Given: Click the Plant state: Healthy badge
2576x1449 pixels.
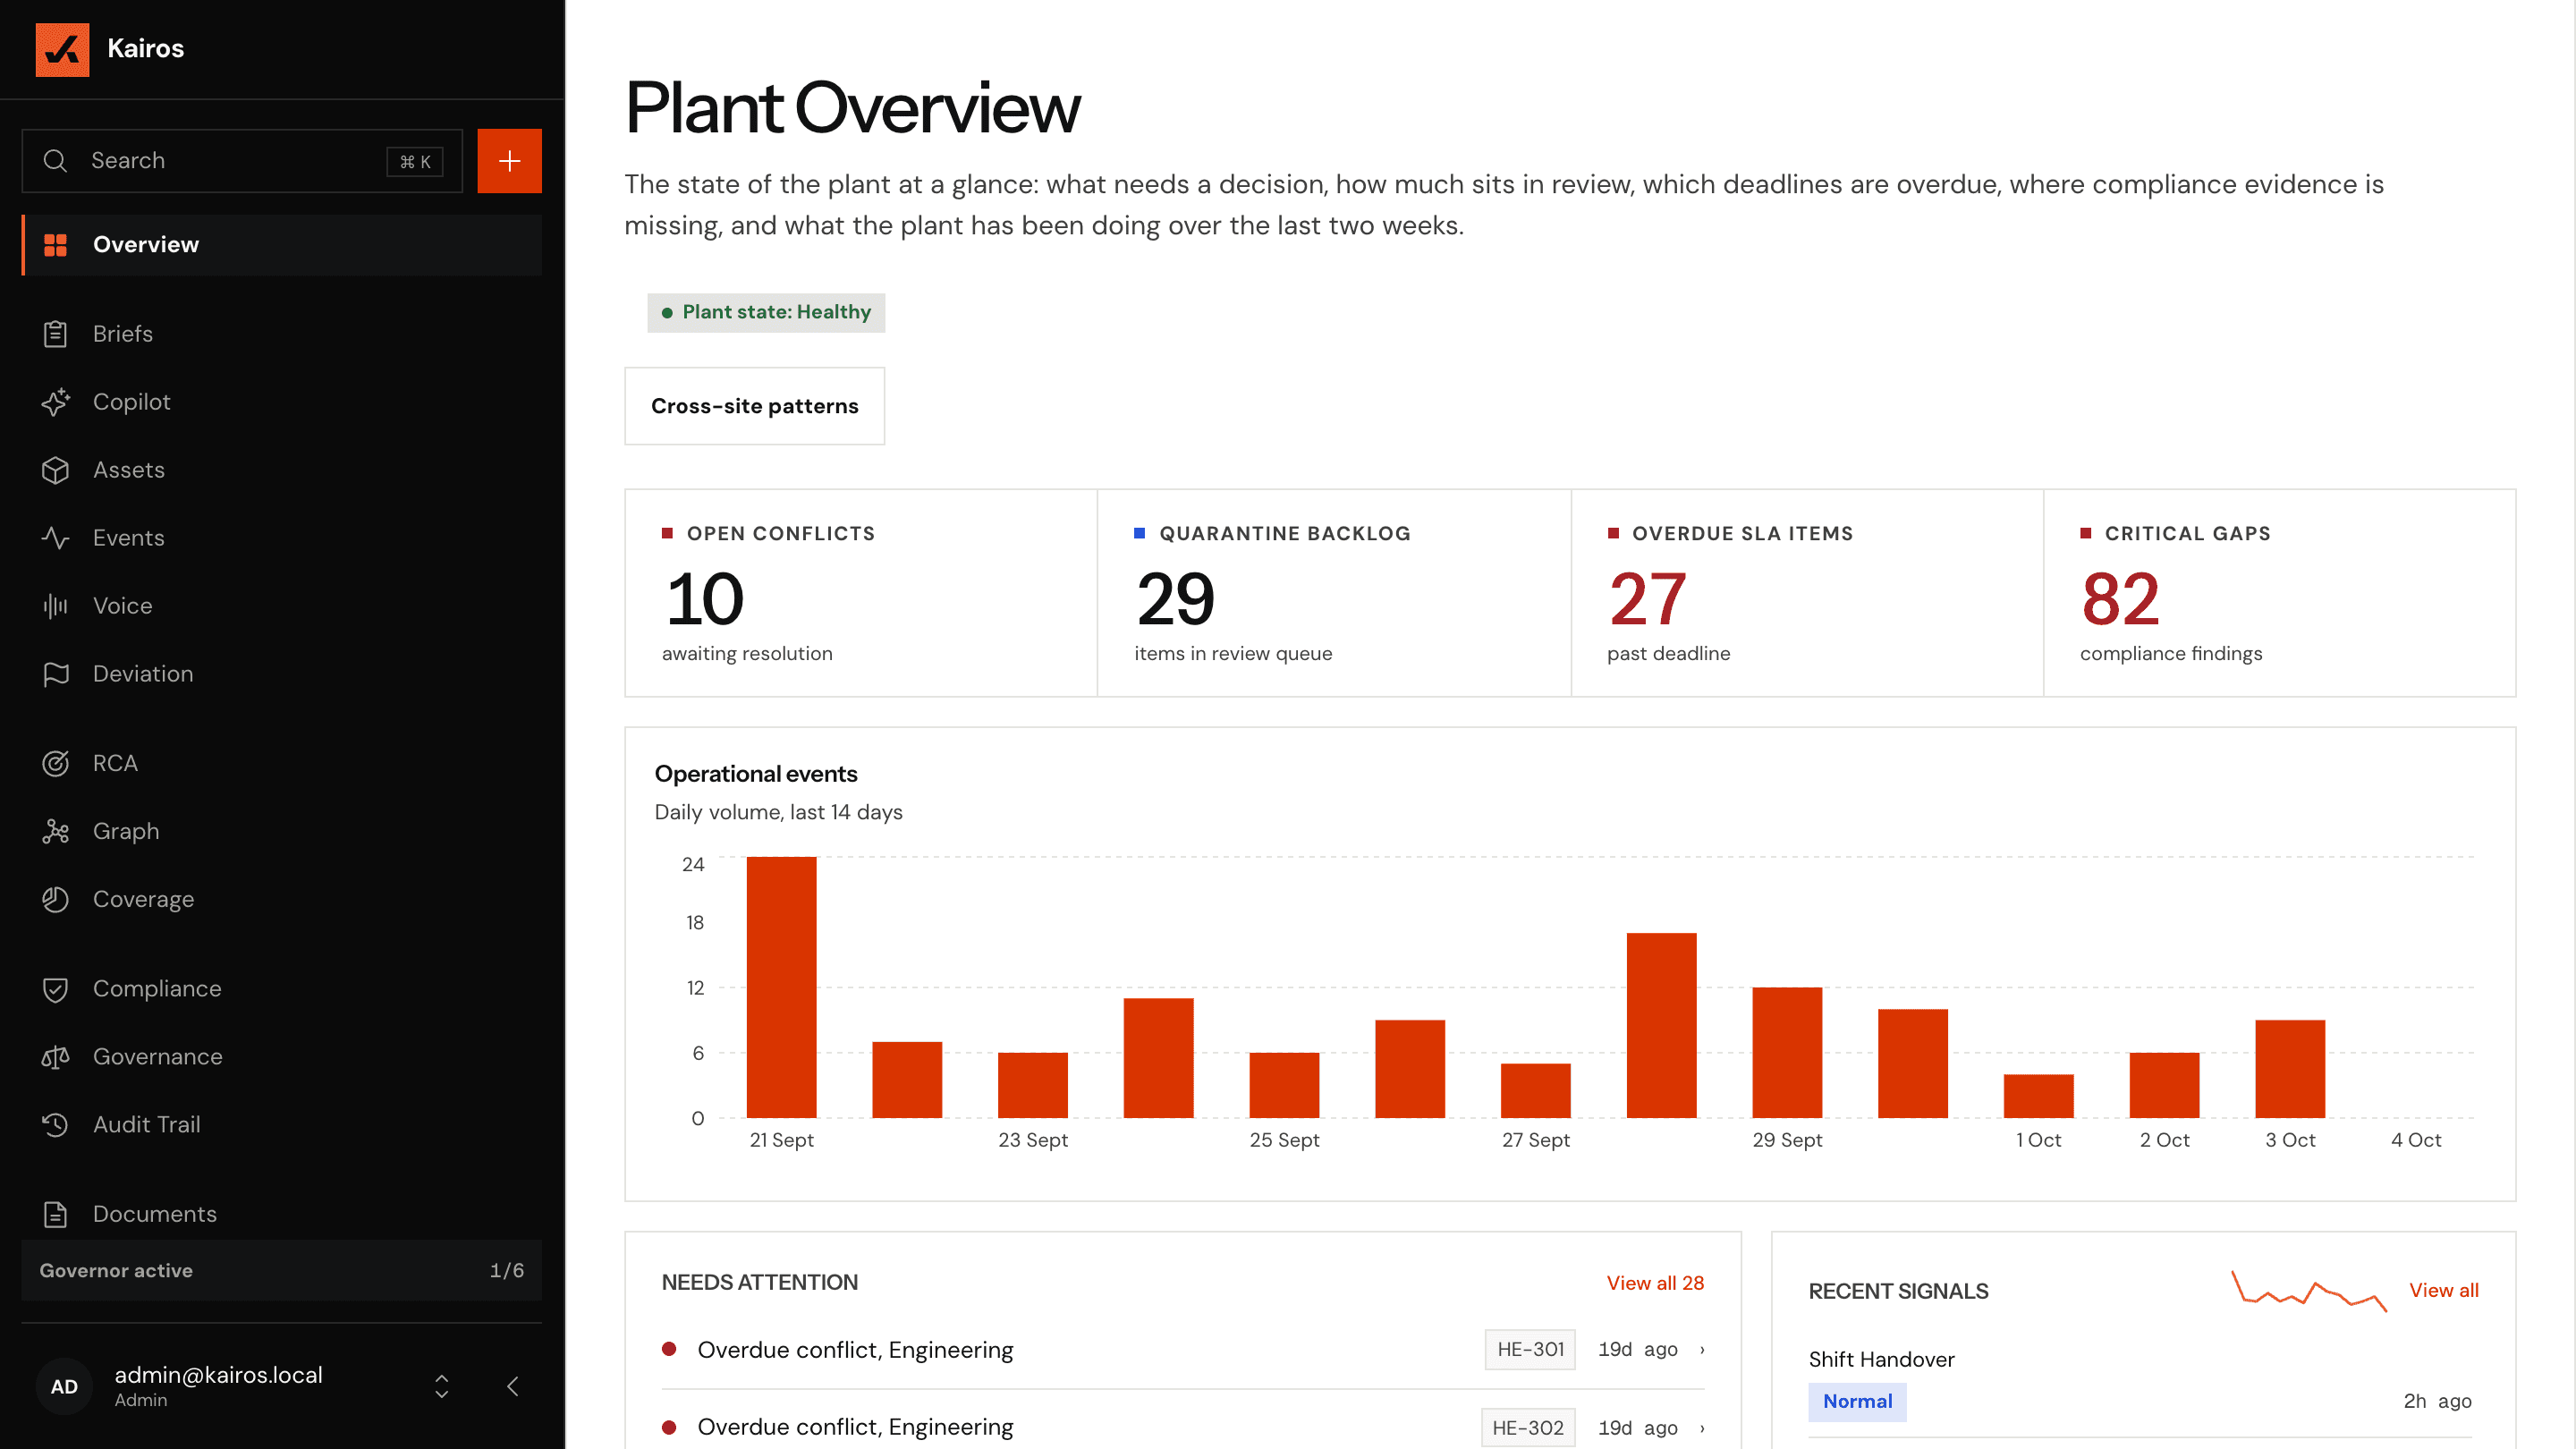Looking at the screenshot, I should coord(766,312).
